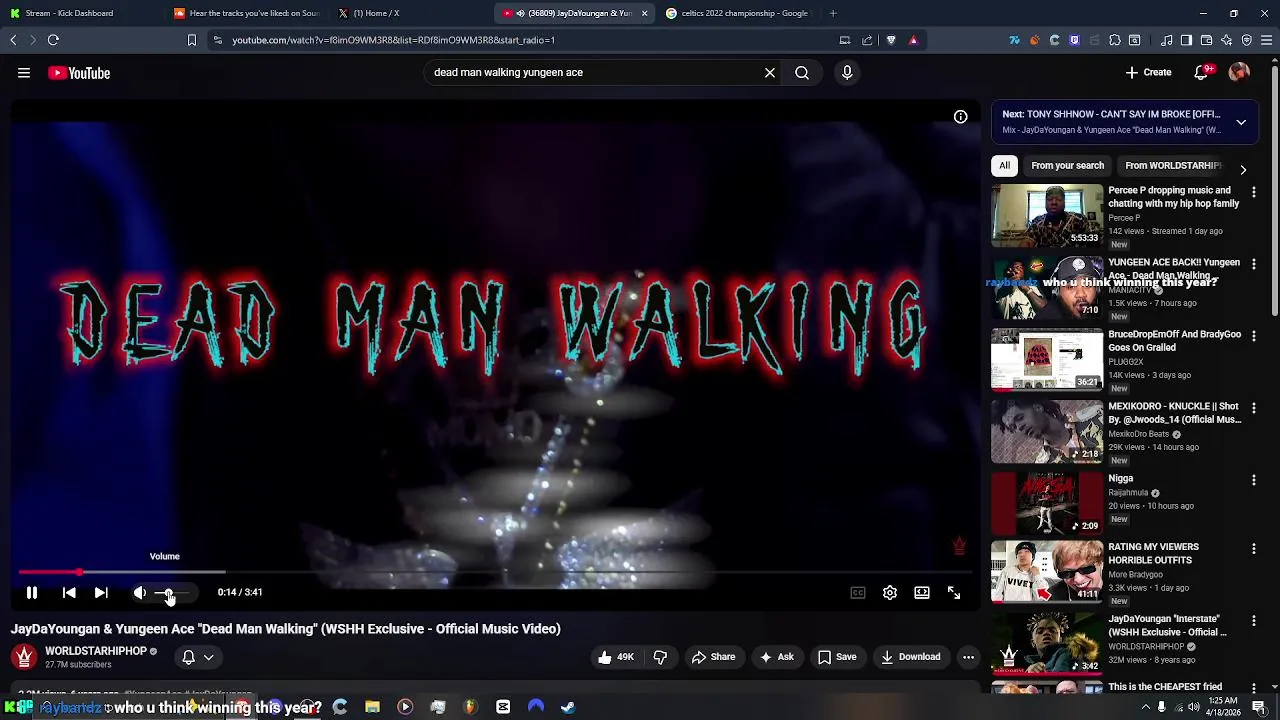
Task: Like the video (49K)
Action: click(x=616, y=657)
